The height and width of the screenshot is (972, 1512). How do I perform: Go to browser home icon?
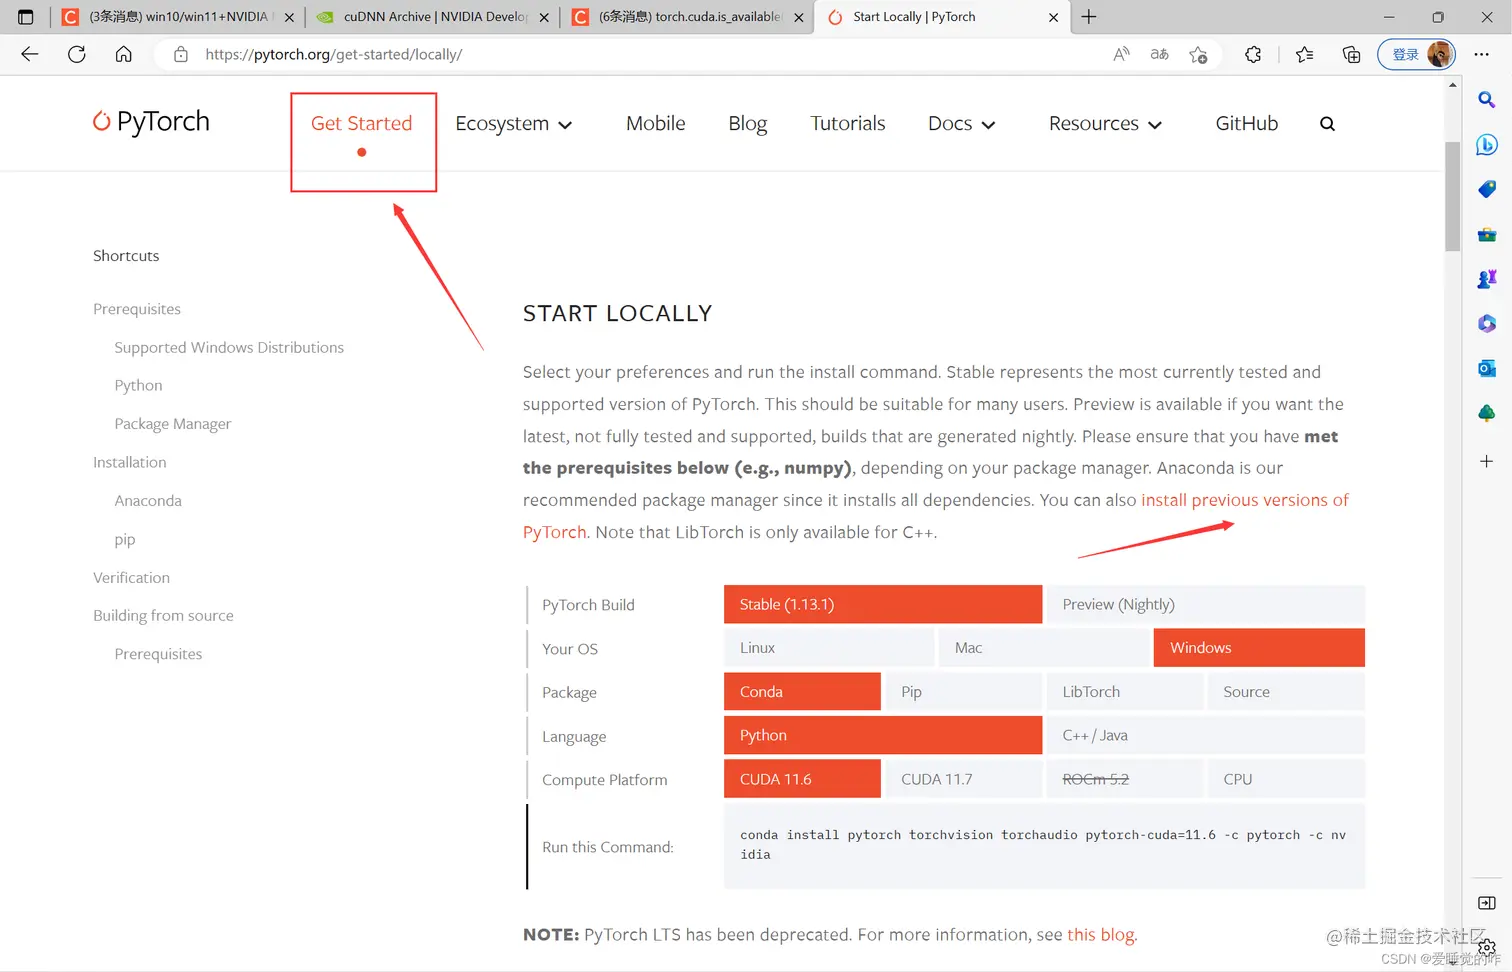pyautogui.click(x=123, y=54)
